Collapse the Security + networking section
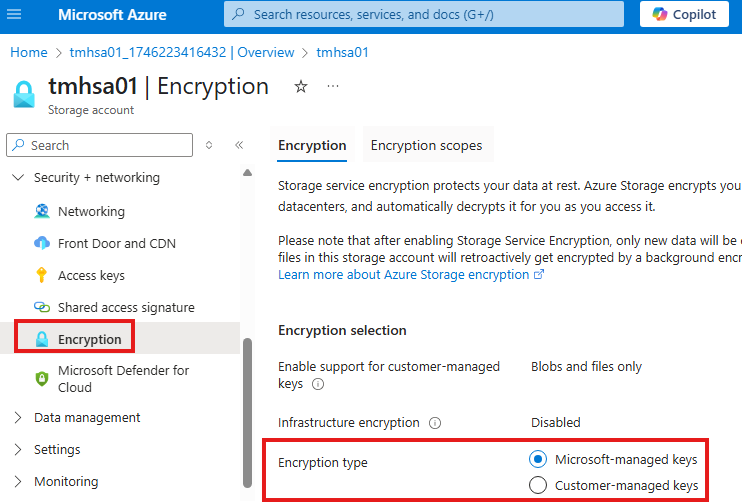Viewport: 742px width, 502px height. coord(18,178)
